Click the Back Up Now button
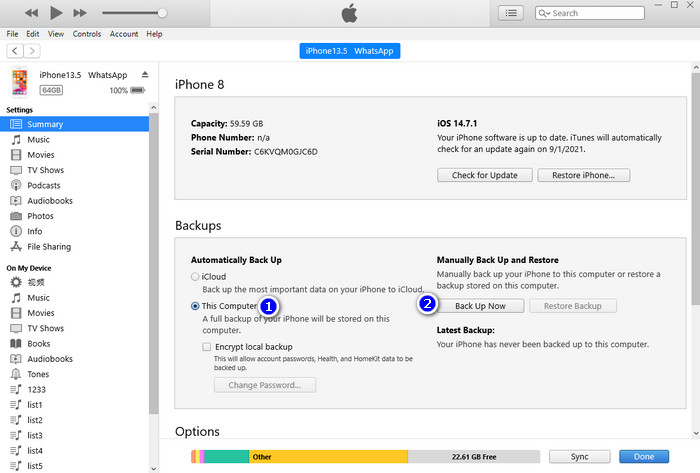700x473 pixels. point(480,306)
